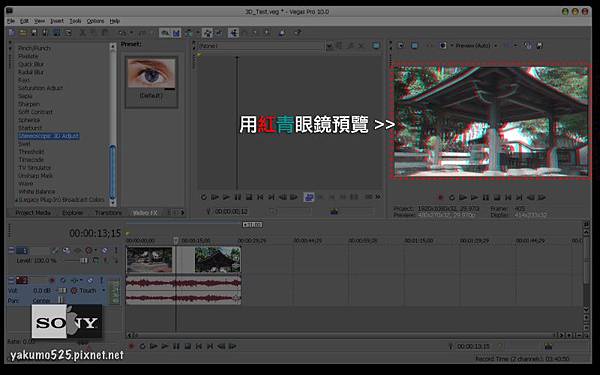Image resolution: width=600 pixels, height=375 pixels.
Task: Select the Unsharp Mask effect
Action: pyautogui.click(x=35, y=176)
